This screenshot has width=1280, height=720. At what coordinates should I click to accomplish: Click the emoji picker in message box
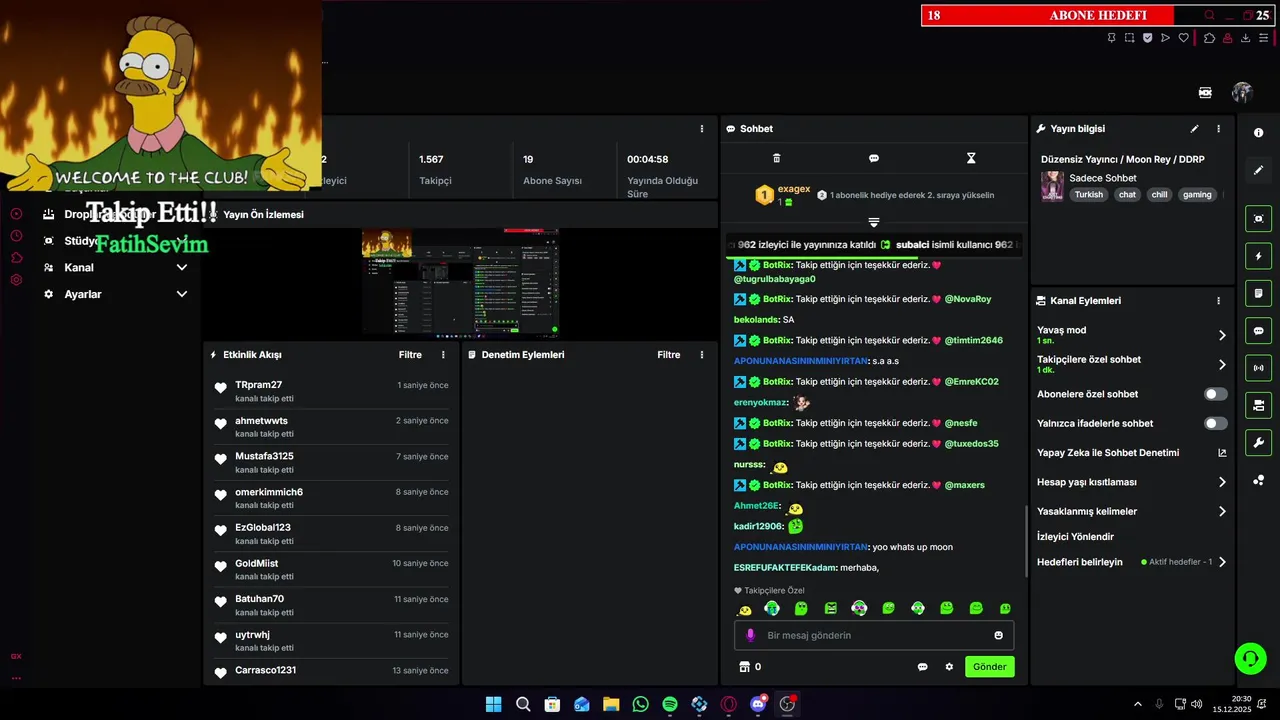[x=998, y=635]
